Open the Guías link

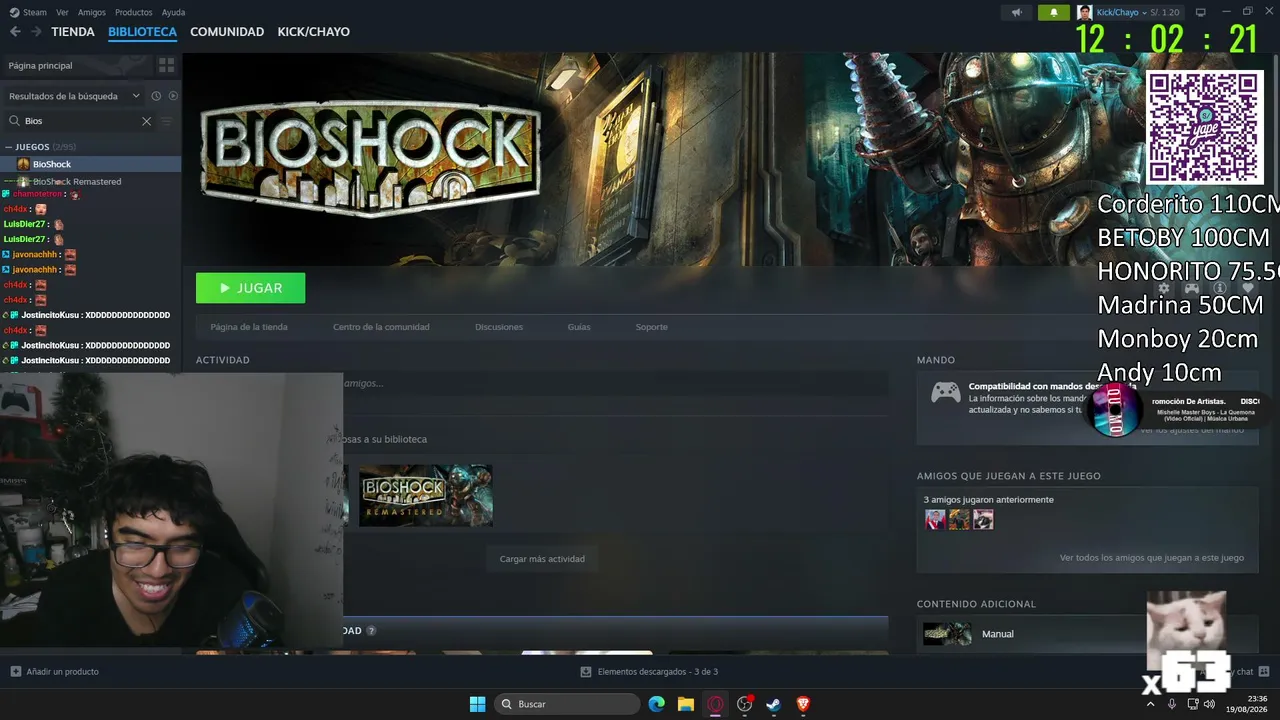click(579, 327)
